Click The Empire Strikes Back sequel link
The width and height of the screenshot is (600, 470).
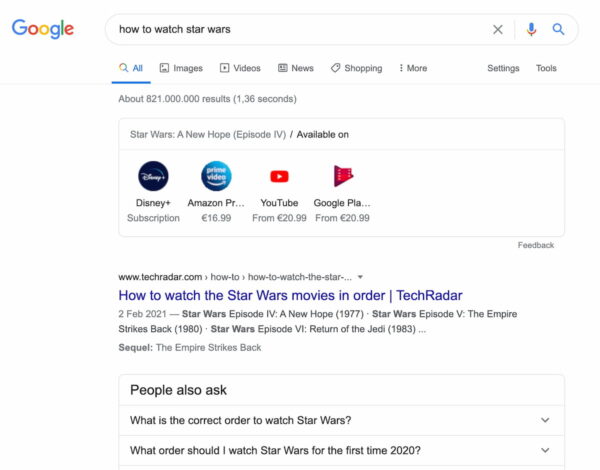coord(209,348)
